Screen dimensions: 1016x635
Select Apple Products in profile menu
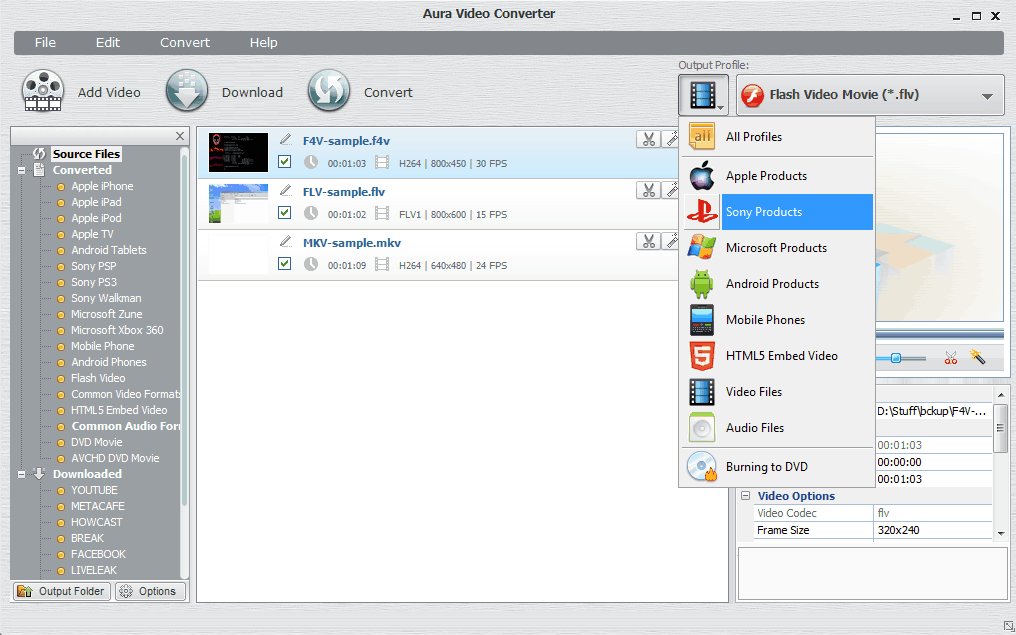(777, 176)
